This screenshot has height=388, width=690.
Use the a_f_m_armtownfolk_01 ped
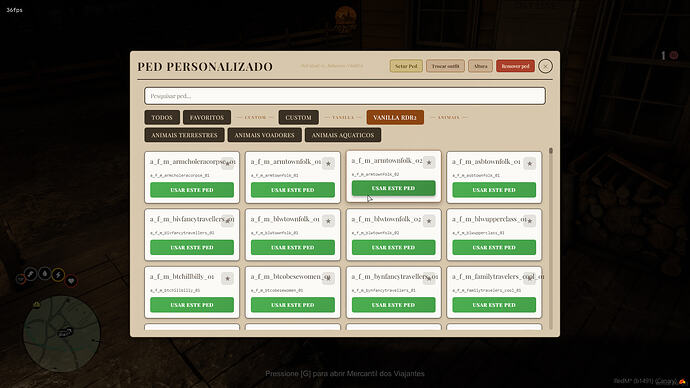tap(293, 190)
